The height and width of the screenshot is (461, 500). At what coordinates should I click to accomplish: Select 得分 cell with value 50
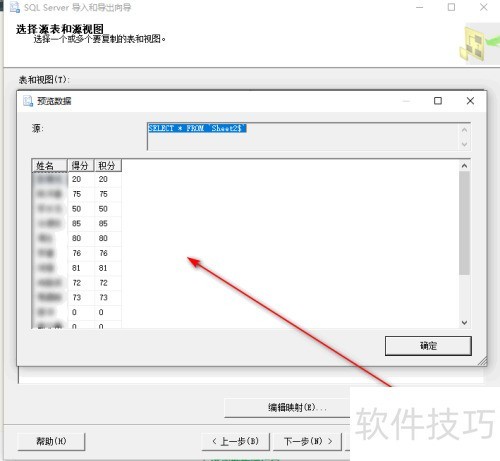point(81,209)
